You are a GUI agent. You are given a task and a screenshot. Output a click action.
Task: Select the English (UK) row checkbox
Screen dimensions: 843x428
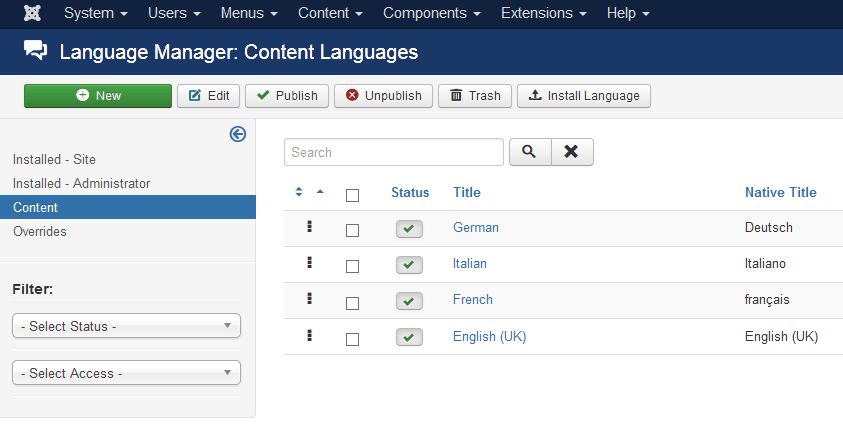pos(352,339)
